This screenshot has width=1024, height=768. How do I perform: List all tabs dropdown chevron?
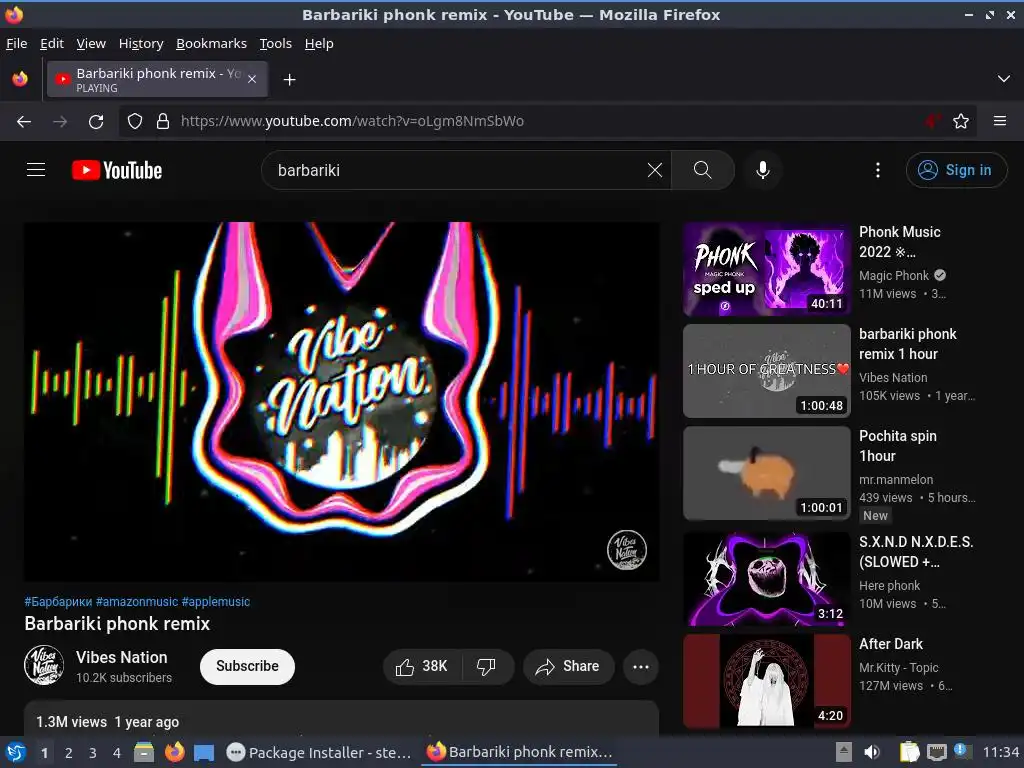[1004, 79]
